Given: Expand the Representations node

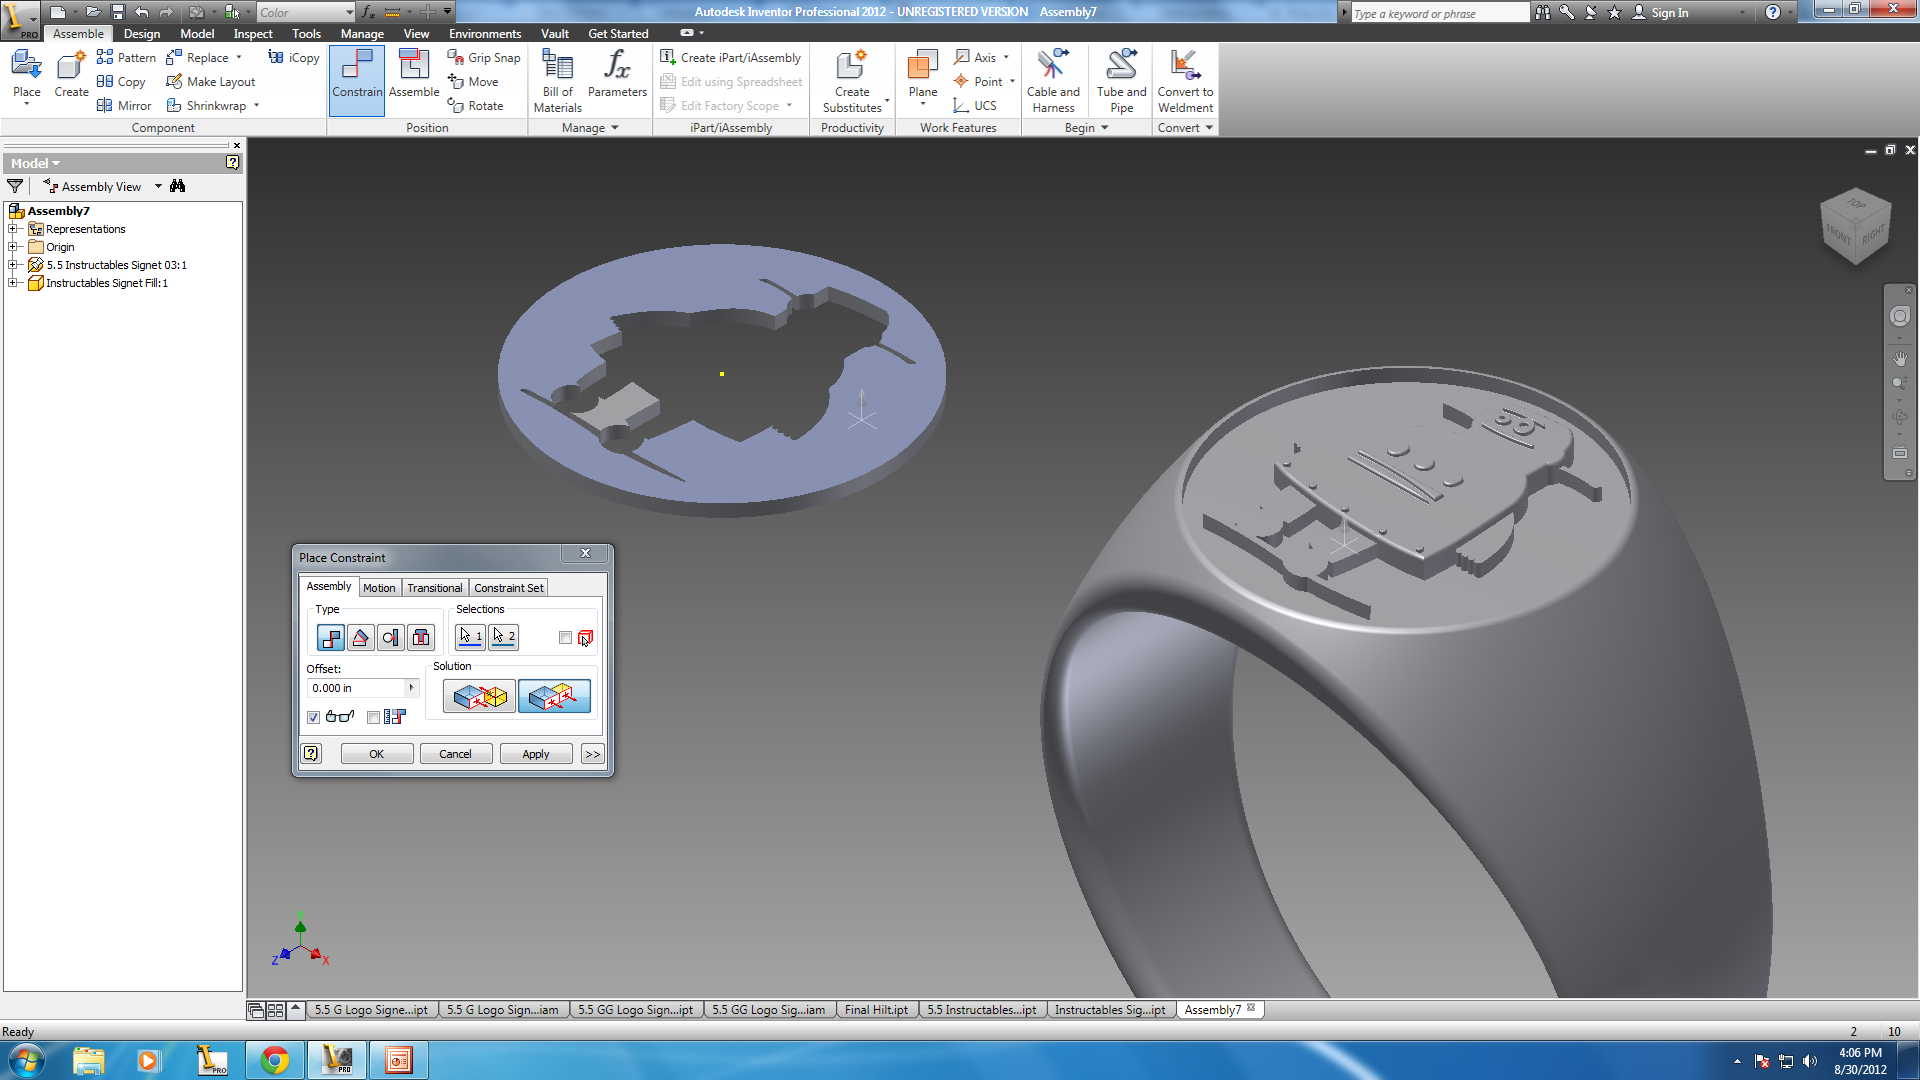Looking at the screenshot, I should tap(14, 229).
